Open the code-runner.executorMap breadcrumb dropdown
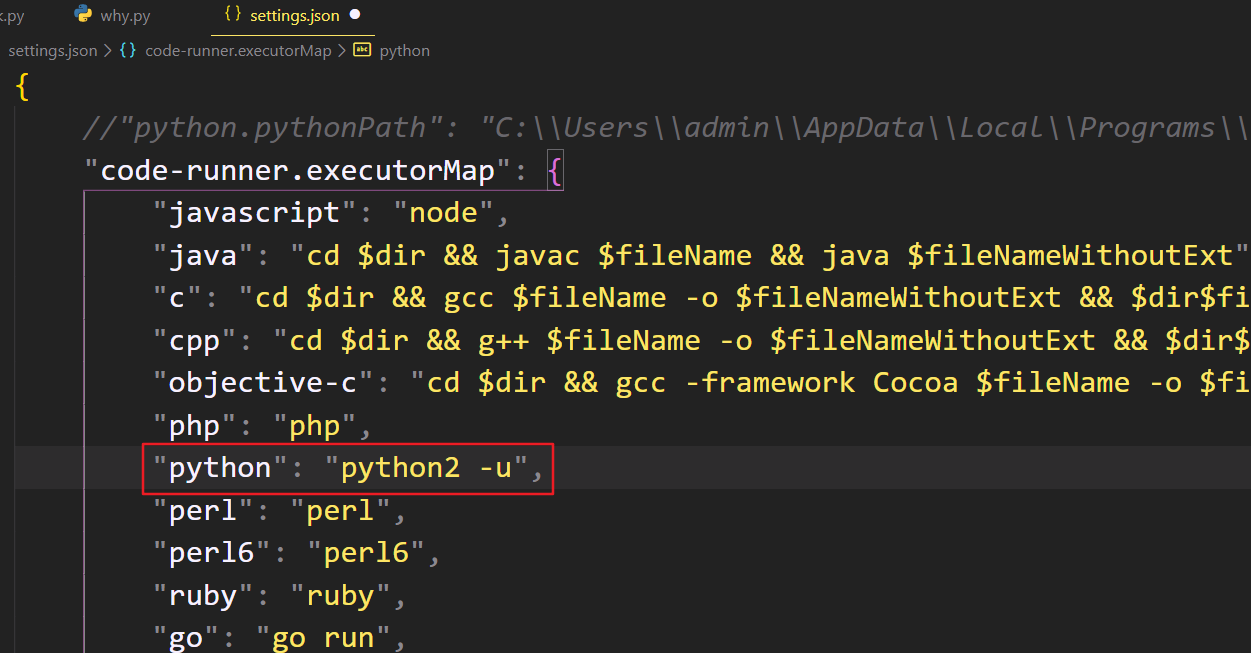Viewport: 1251px width, 653px height. tap(238, 50)
